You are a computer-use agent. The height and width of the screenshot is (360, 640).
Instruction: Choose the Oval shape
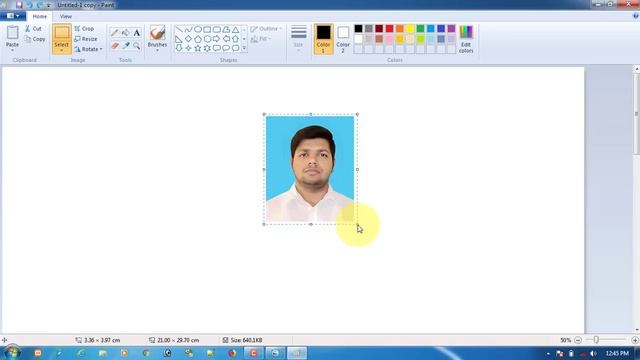click(x=198, y=30)
